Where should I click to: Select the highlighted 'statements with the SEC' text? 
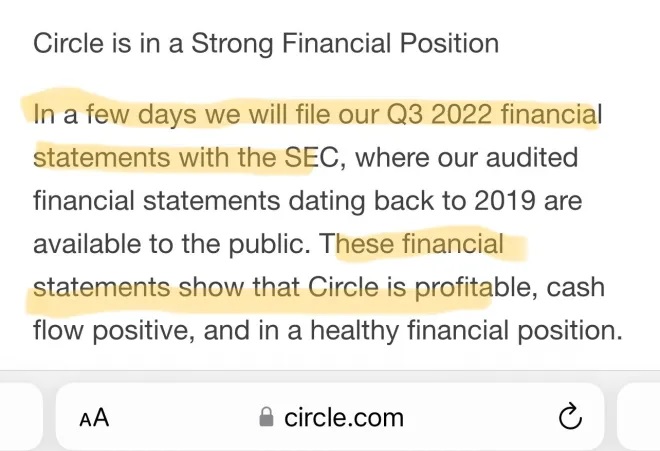click(x=170, y=158)
